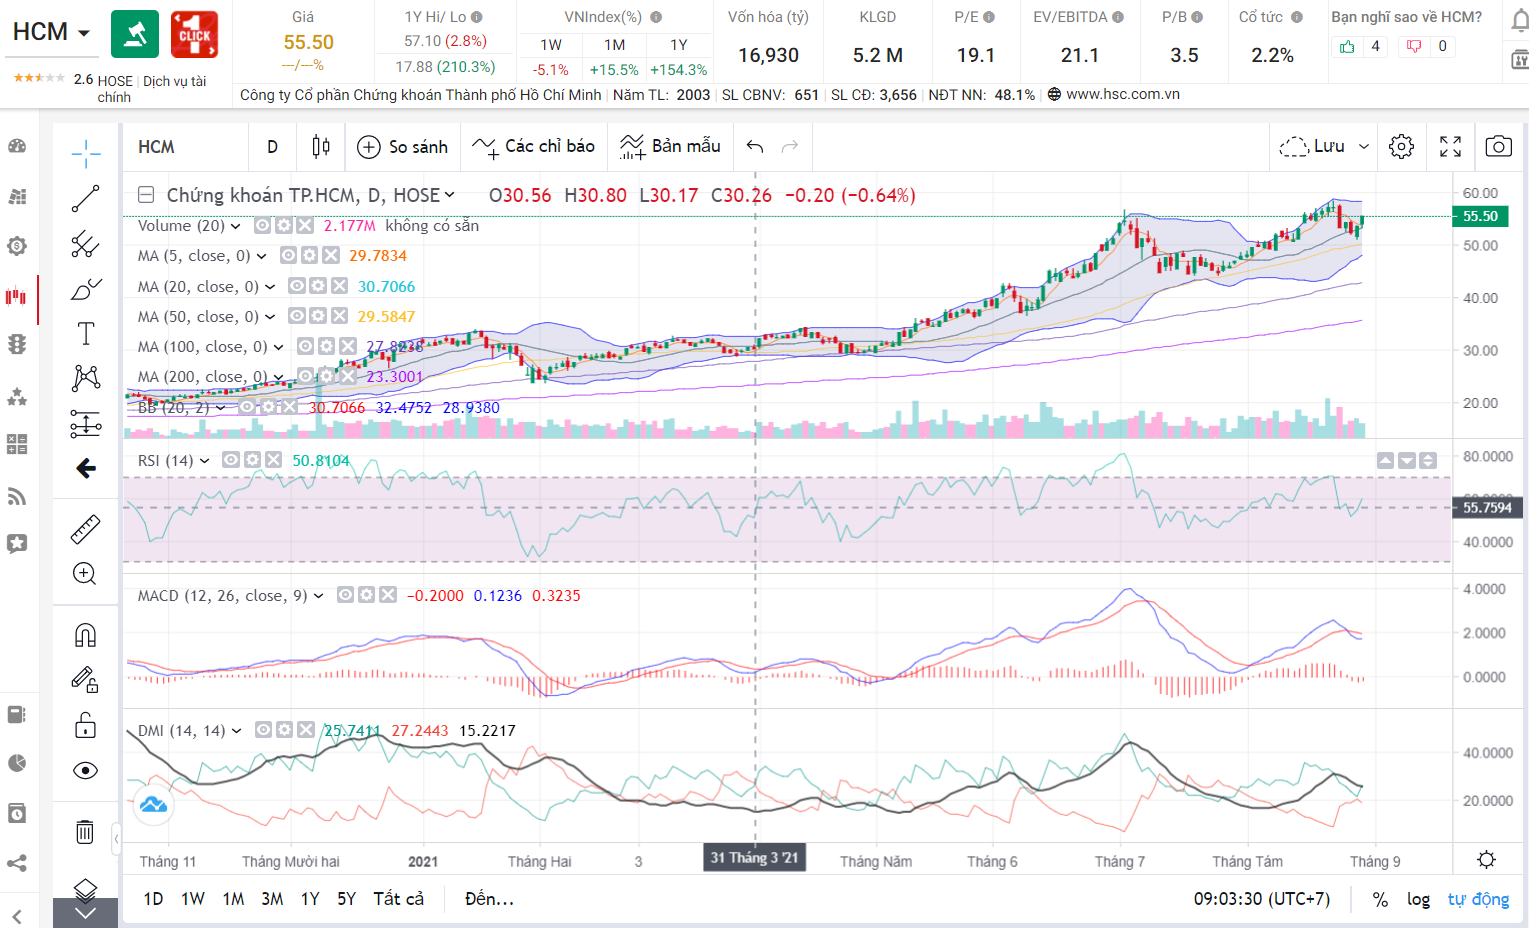Enable magnet mode for drawings
The width and height of the screenshot is (1529, 928).
click(85, 635)
